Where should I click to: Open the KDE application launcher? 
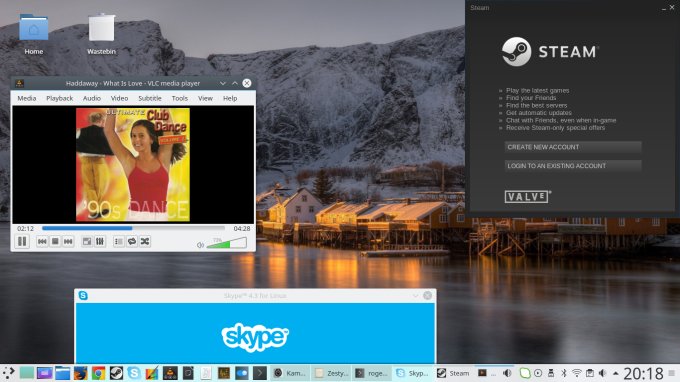(x=9, y=373)
